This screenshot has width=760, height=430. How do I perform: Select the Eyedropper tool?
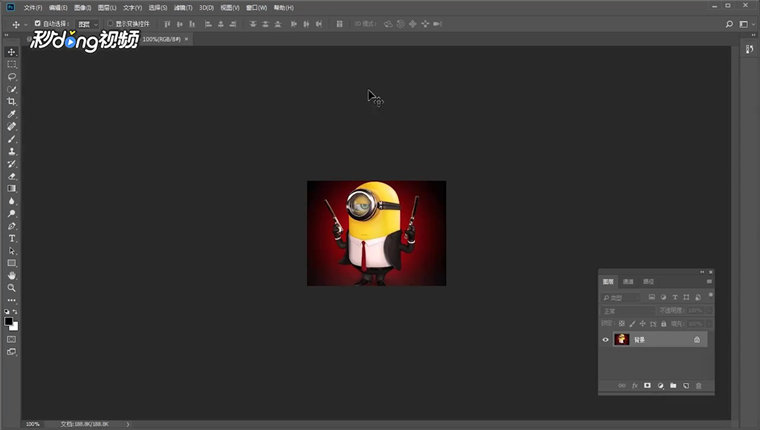[12, 114]
